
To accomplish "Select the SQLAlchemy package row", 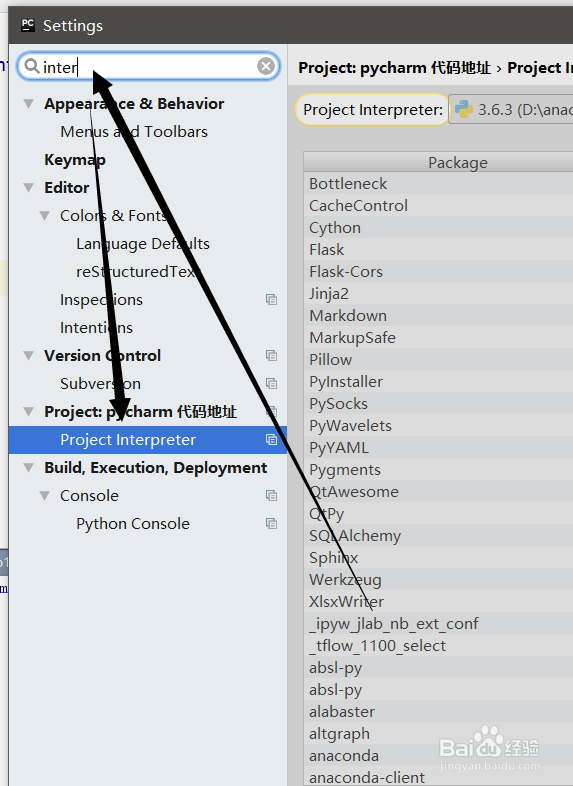I will coord(438,536).
